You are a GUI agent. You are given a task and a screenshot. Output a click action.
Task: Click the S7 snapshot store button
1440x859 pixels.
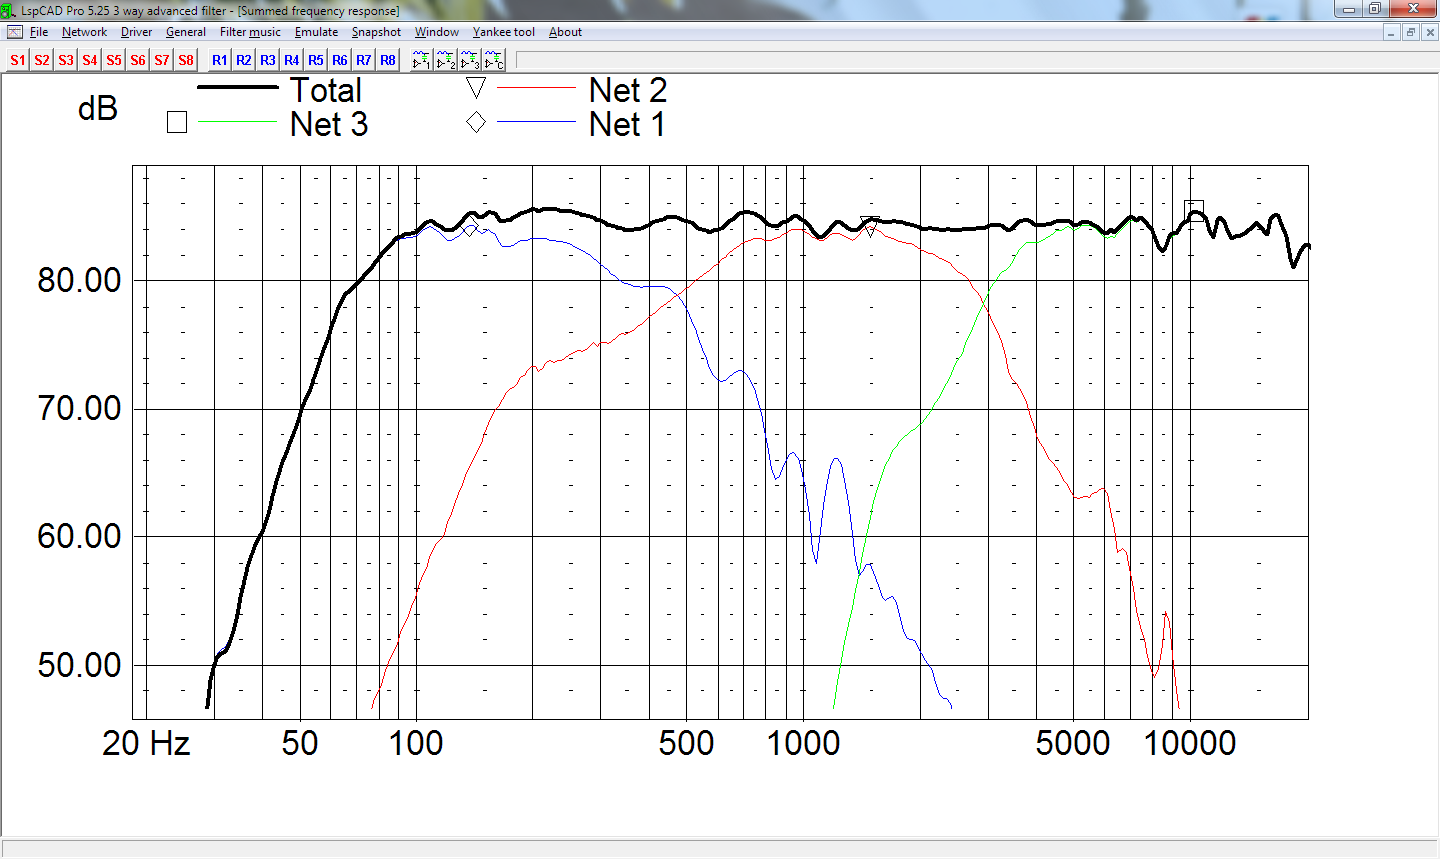tap(162, 60)
